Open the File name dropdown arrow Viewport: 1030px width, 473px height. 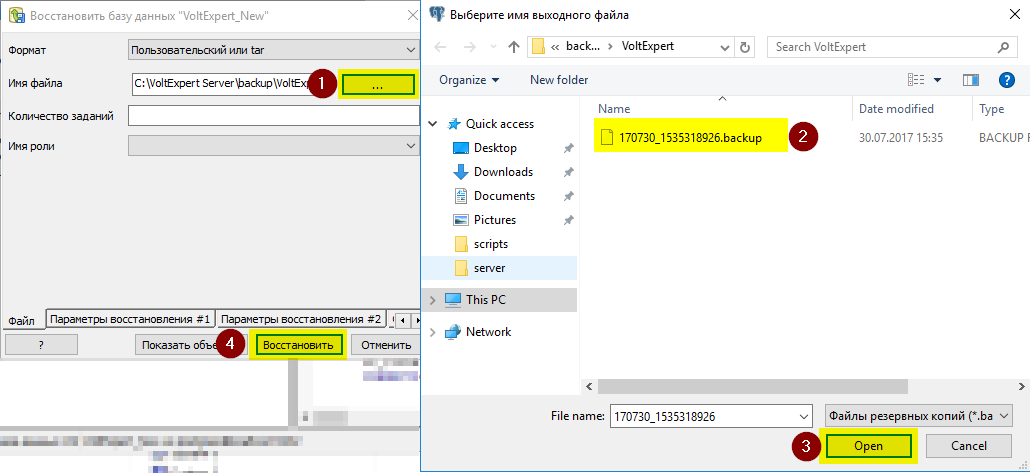[x=803, y=416]
